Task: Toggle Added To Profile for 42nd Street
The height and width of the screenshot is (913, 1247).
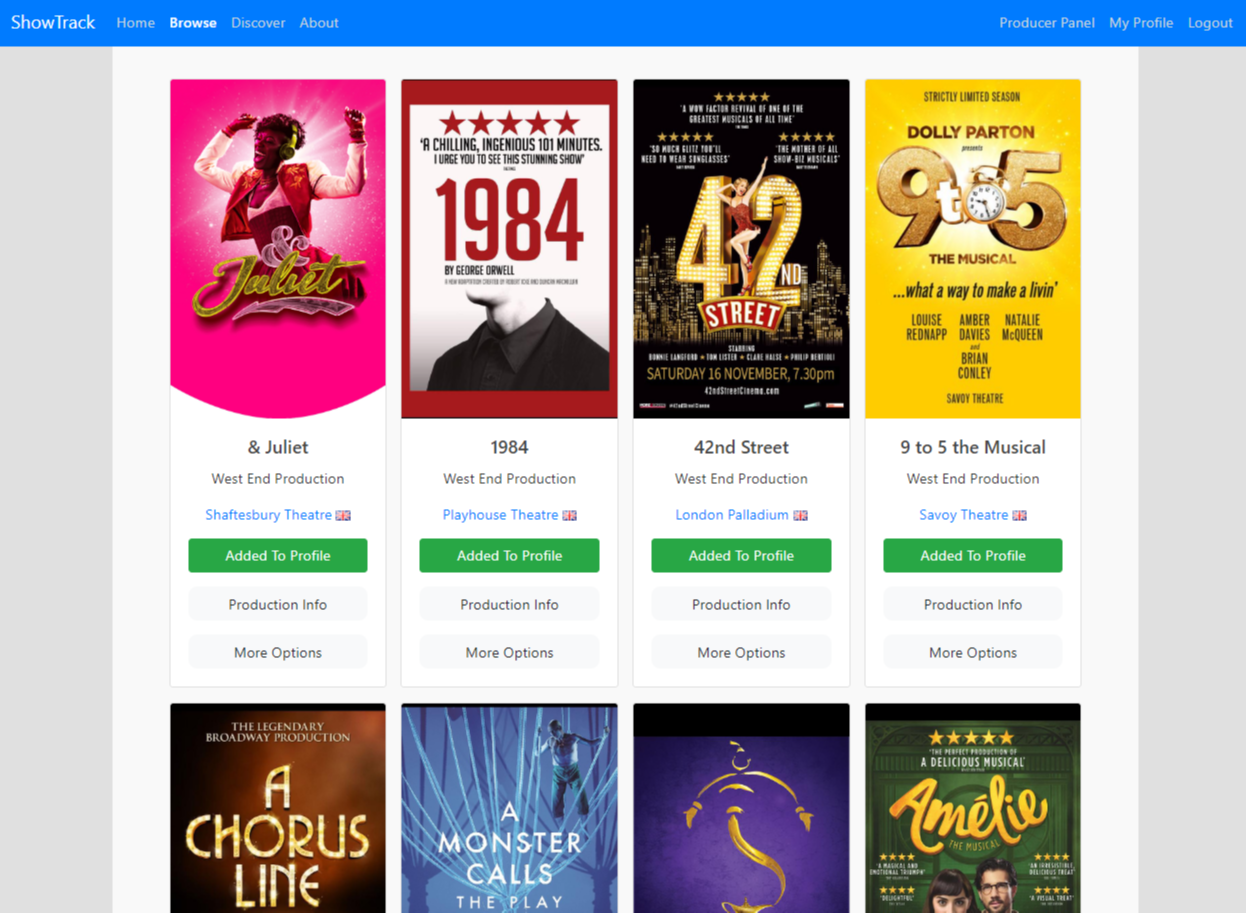Action: click(x=740, y=555)
